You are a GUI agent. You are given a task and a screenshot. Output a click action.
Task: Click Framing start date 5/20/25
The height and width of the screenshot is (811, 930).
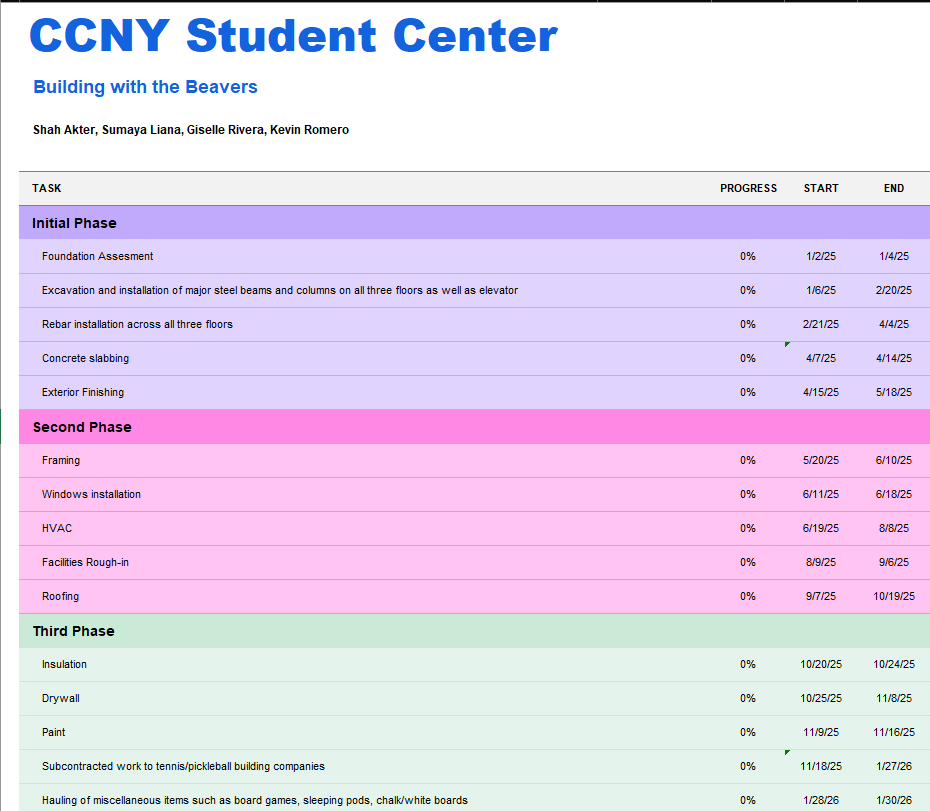(821, 460)
